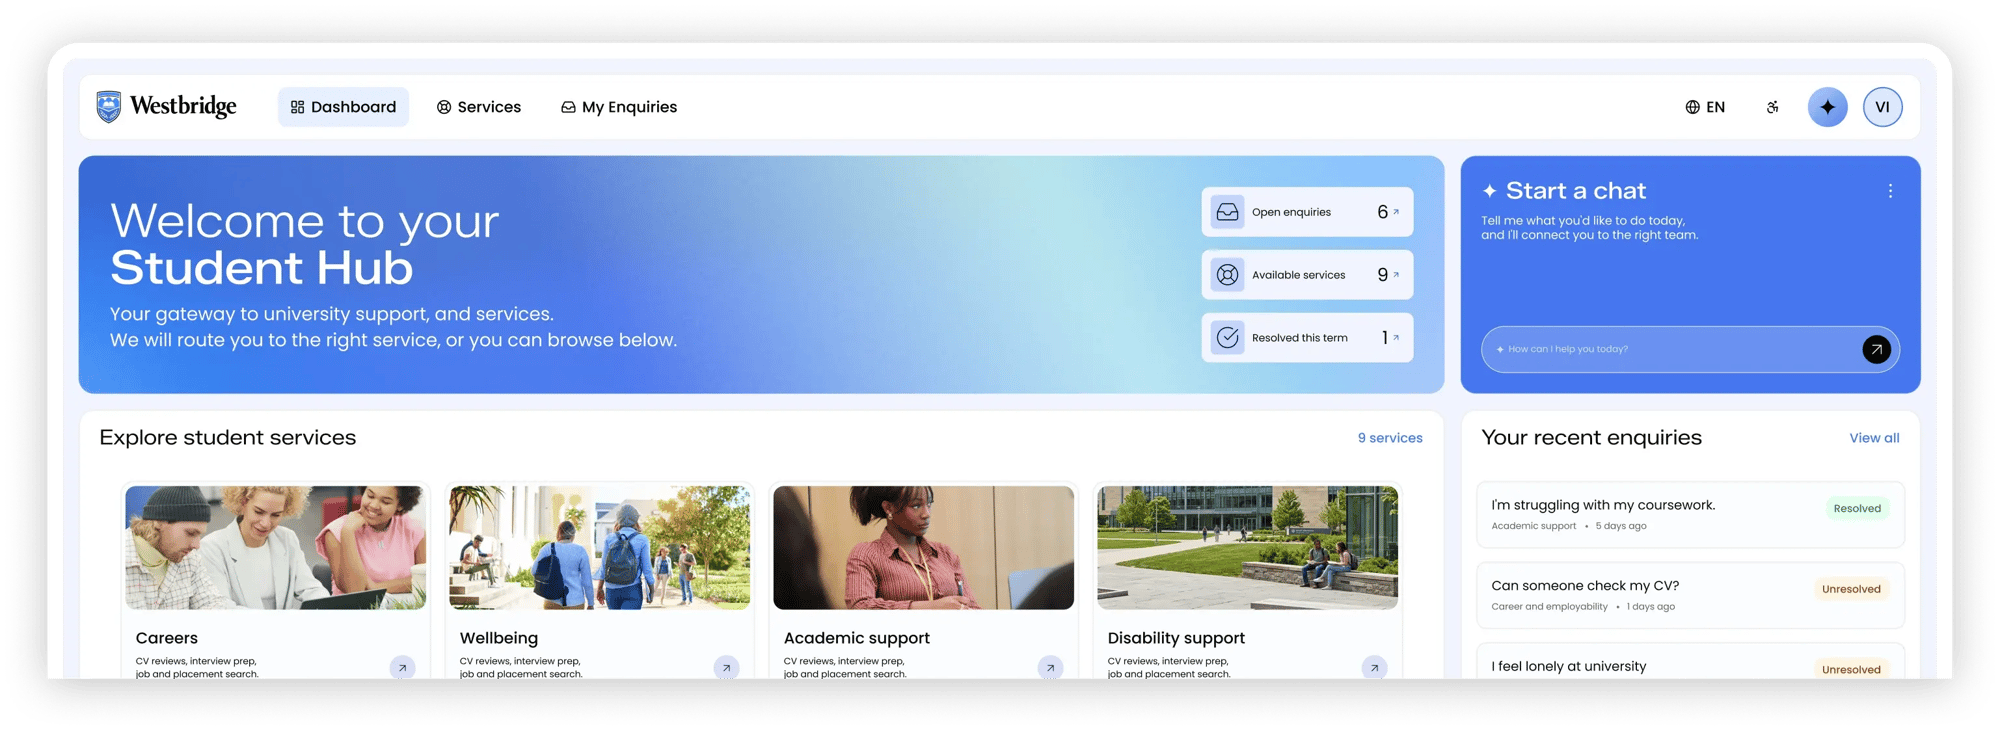2000x731 pixels.
Task: Click the Resolved status badge
Action: point(1857,508)
